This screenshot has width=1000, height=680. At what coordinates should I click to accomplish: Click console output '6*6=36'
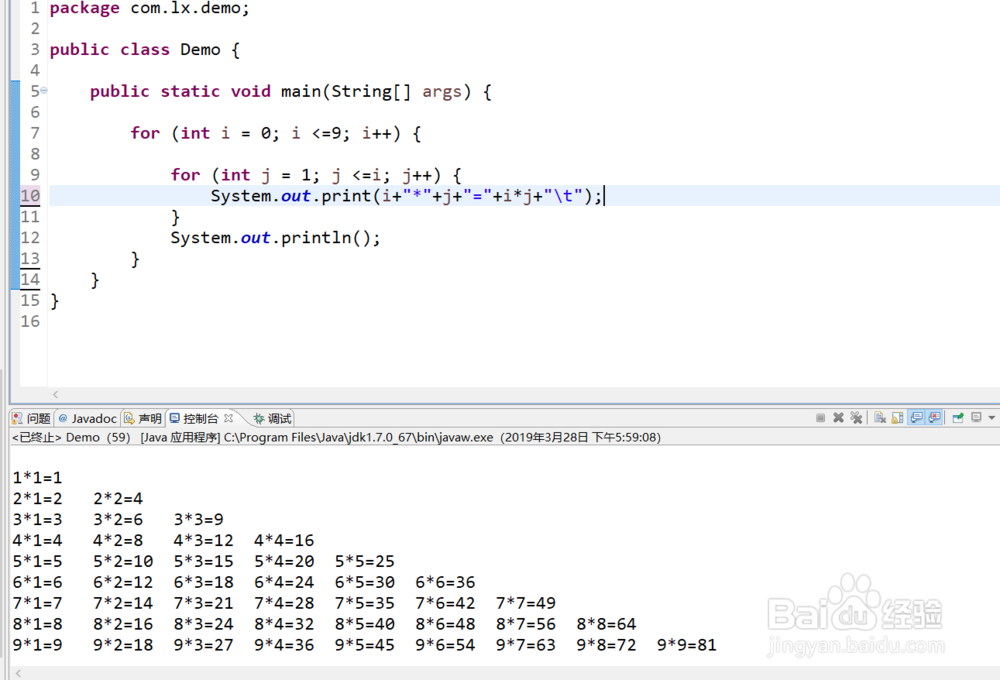coord(445,583)
